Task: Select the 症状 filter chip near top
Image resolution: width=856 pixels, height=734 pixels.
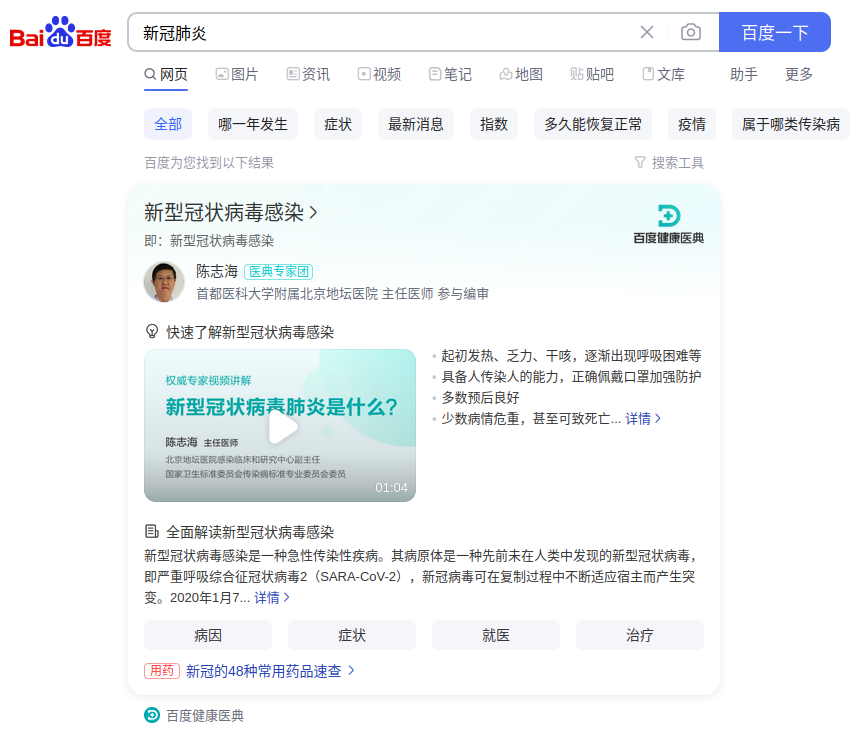Action: 338,124
